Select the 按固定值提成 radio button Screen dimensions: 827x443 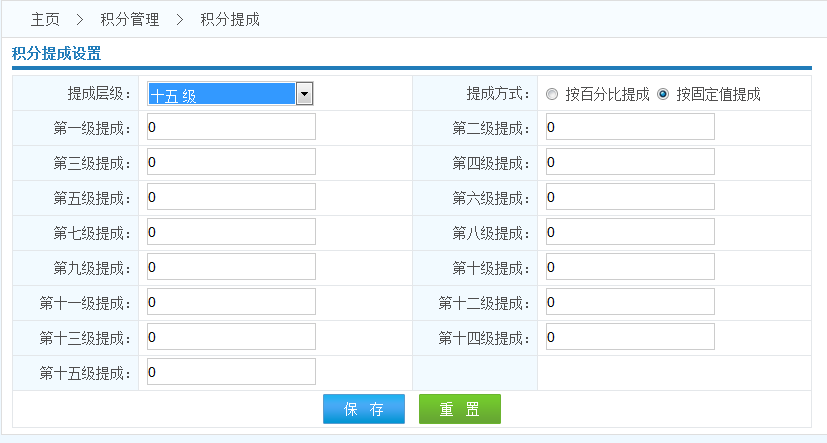[x=663, y=95]
